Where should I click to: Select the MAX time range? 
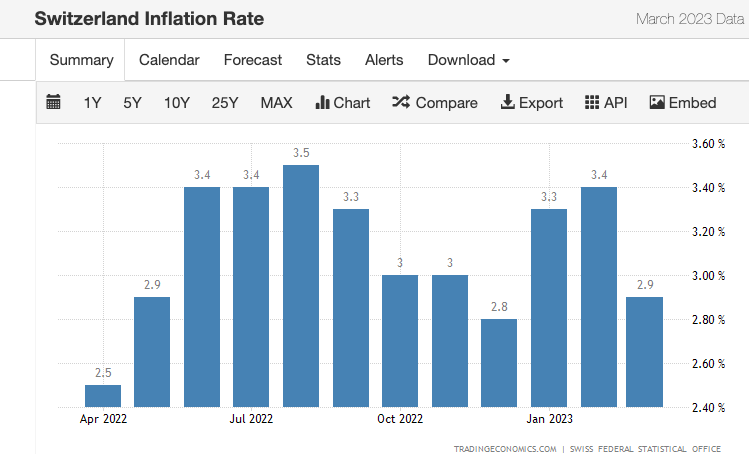[277, 103]
